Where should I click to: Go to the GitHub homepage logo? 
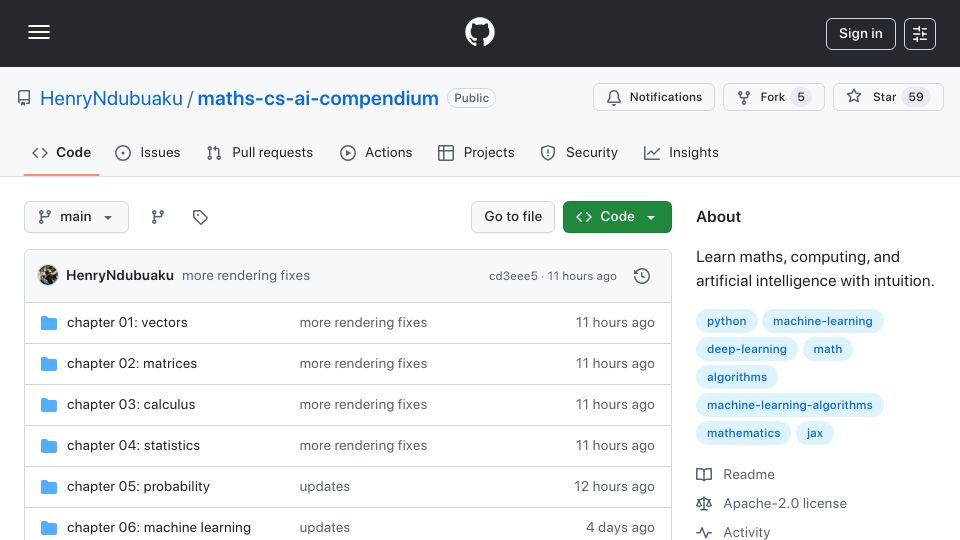(479, 32)
